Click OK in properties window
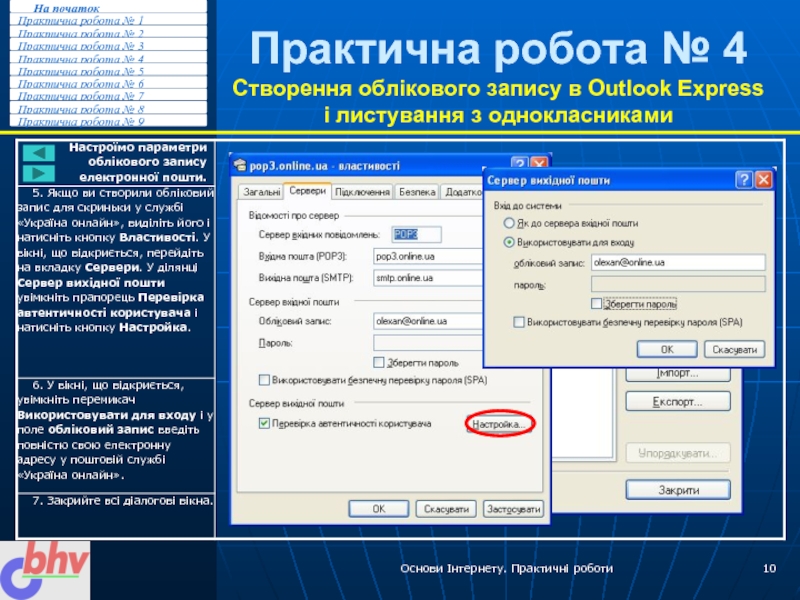The height and width of the screenshot is (600, 800). [379, 509]
